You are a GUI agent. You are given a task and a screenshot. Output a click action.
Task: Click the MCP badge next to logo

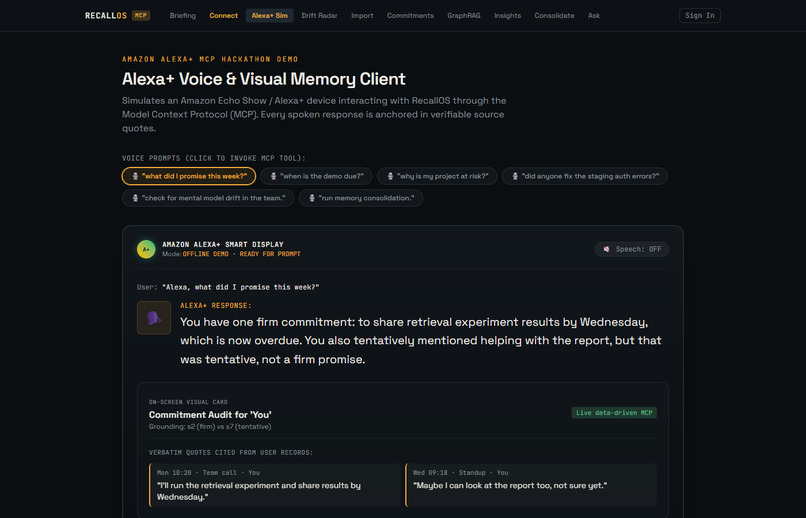click(x=141, y=15)
